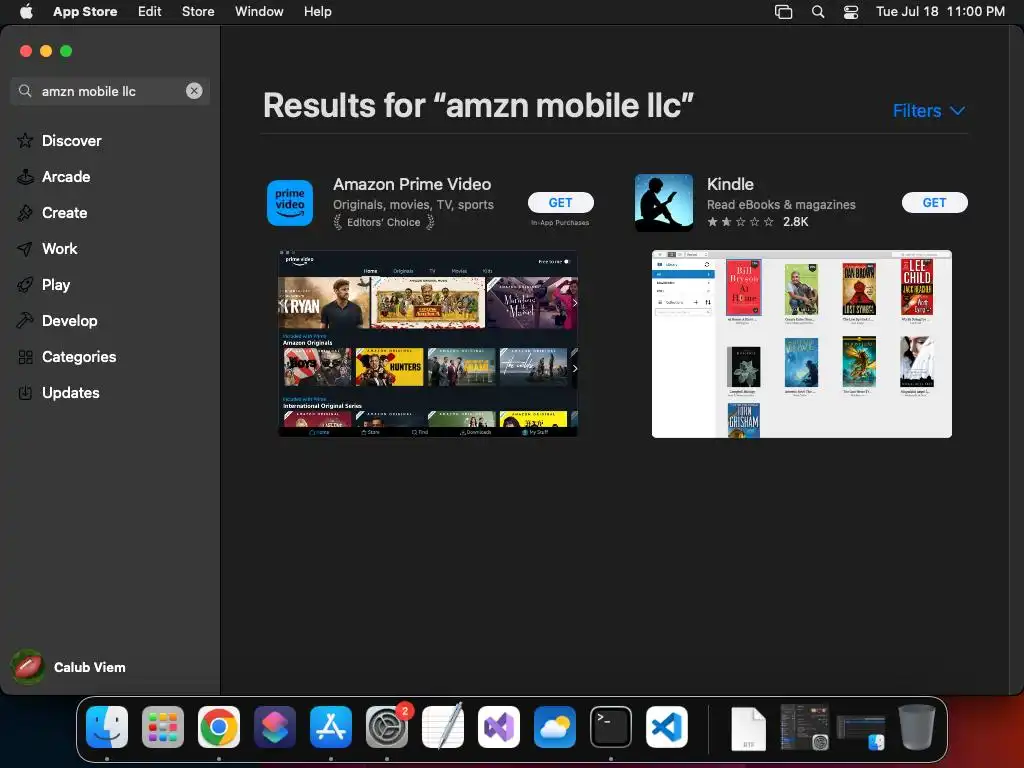Open the Kindle title link
This screenshot has width=1024, height=768.
730,184
